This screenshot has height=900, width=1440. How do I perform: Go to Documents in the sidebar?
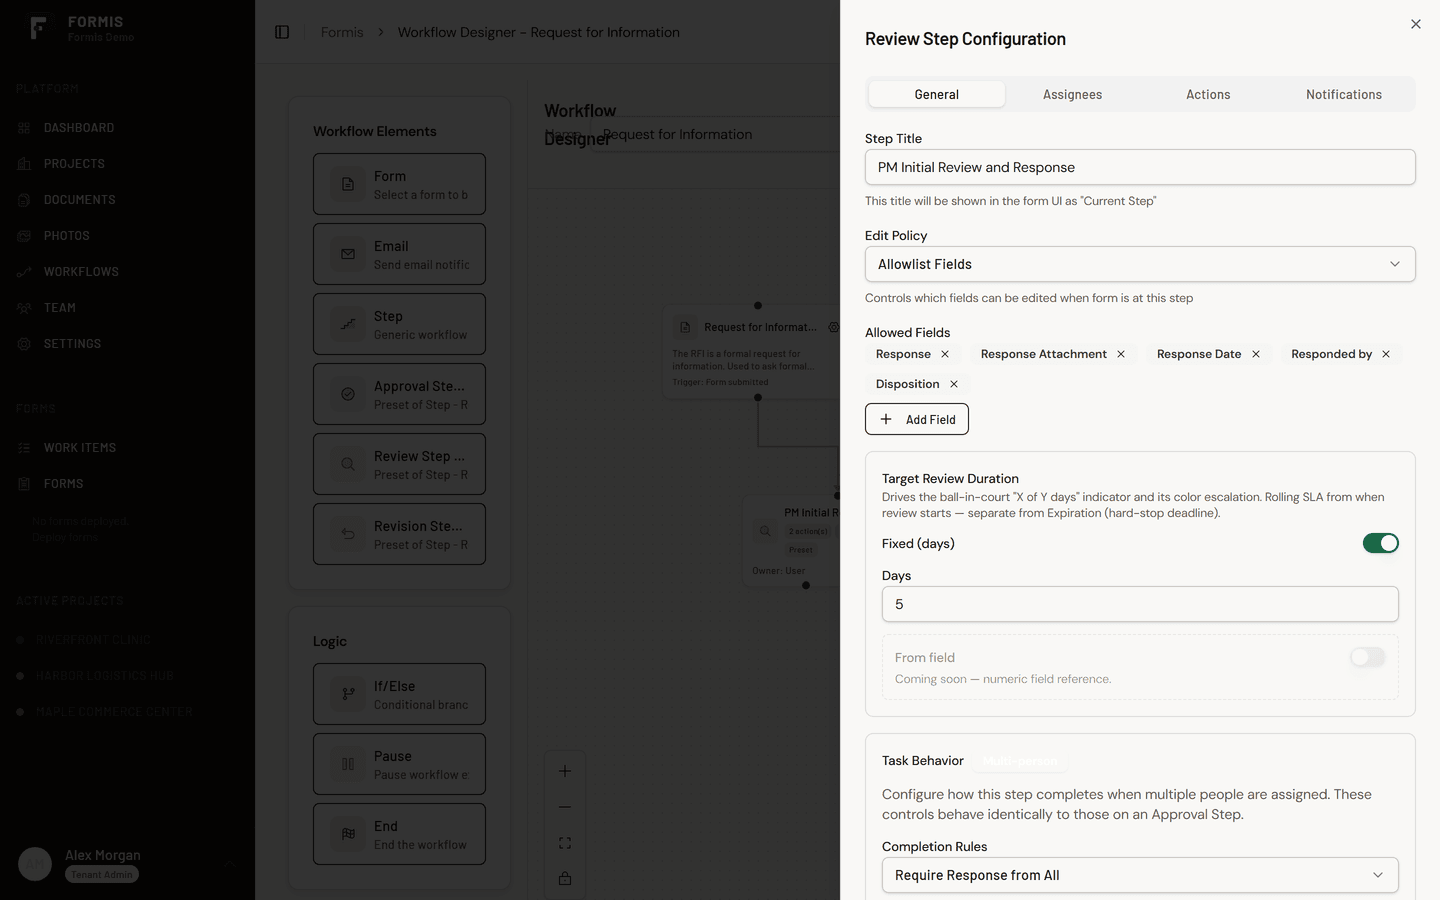point(80,200)
